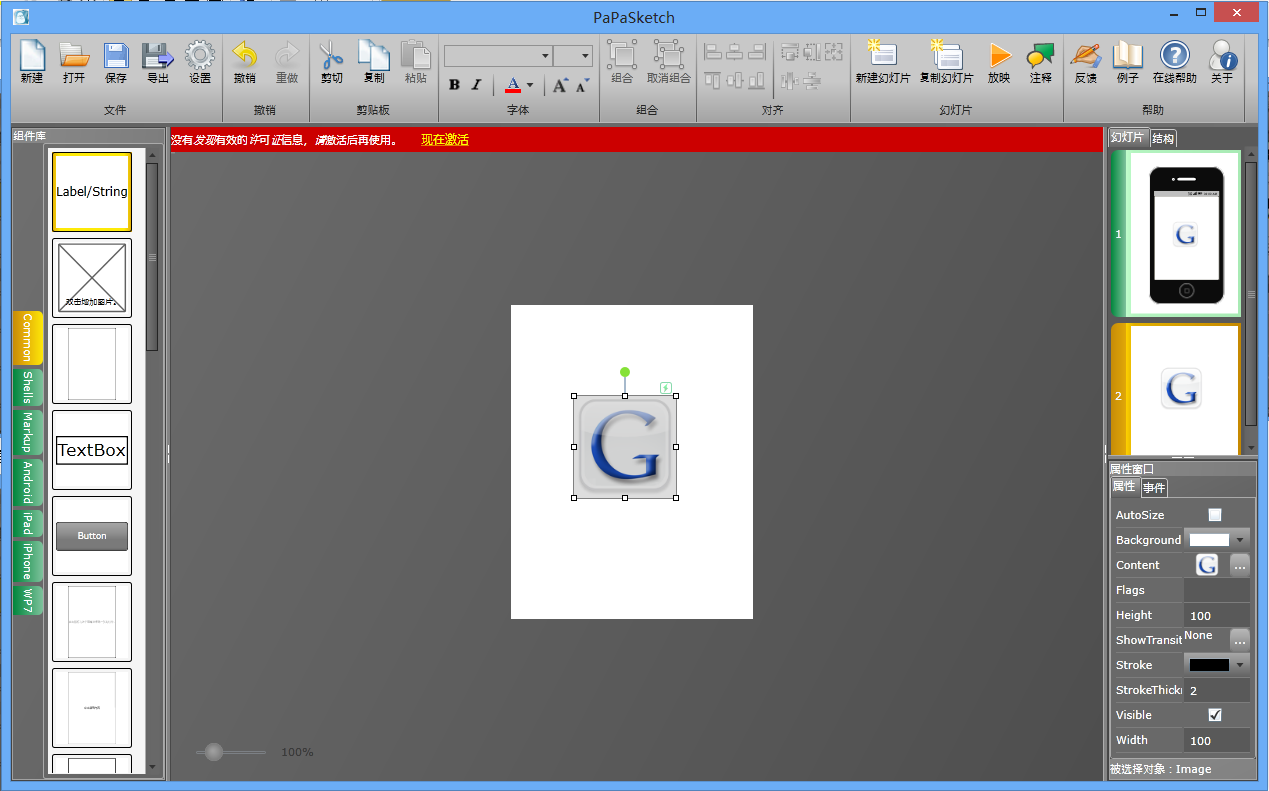Click the Width value field
This screenshot has height=791, width=1269.
1217,740
